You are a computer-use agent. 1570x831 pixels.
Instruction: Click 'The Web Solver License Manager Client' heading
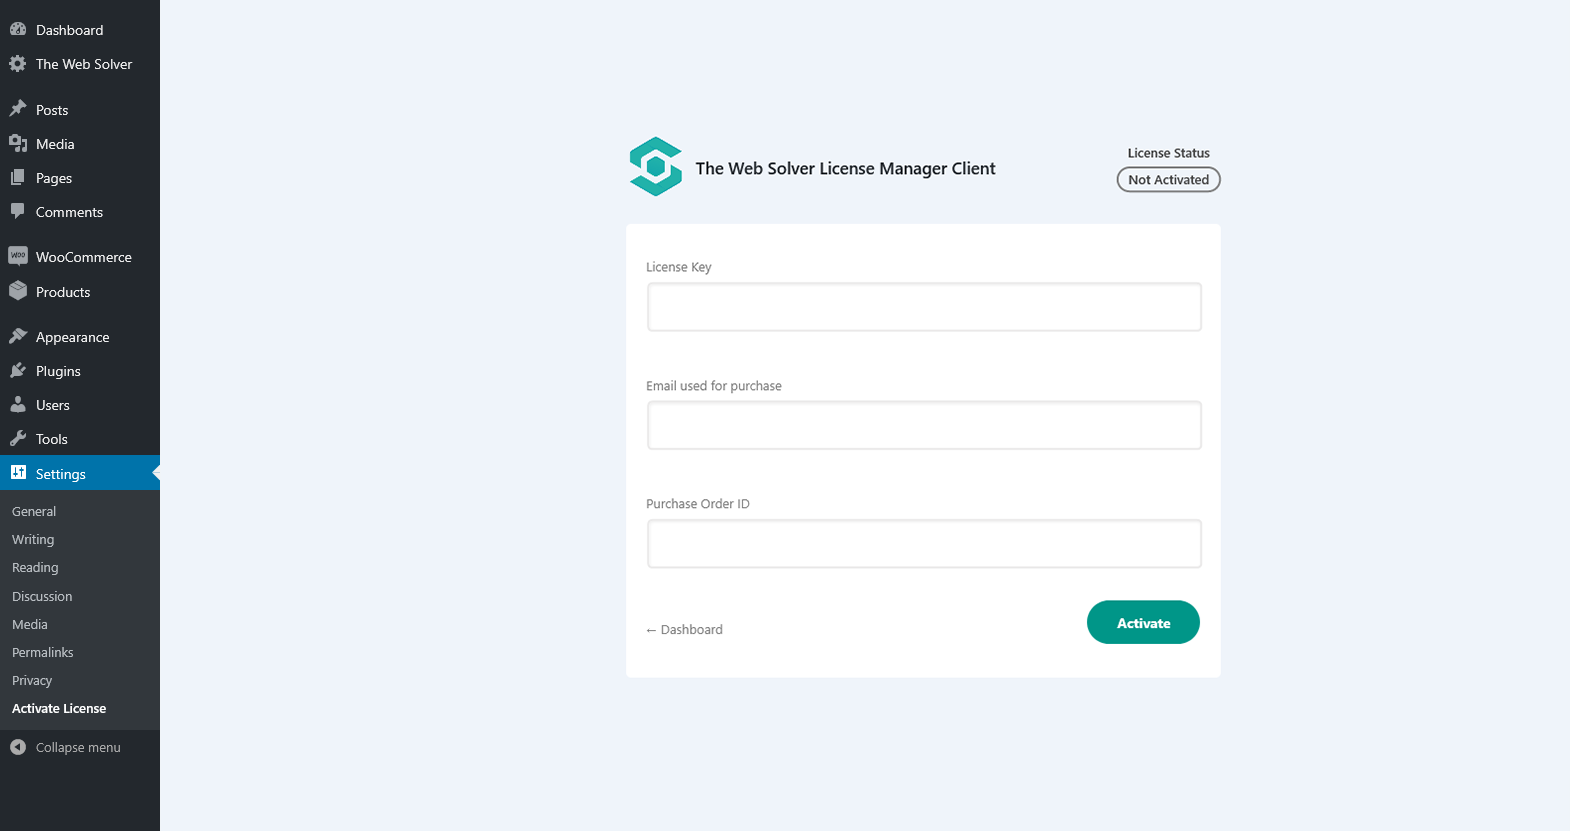click(x=845, y=168)
